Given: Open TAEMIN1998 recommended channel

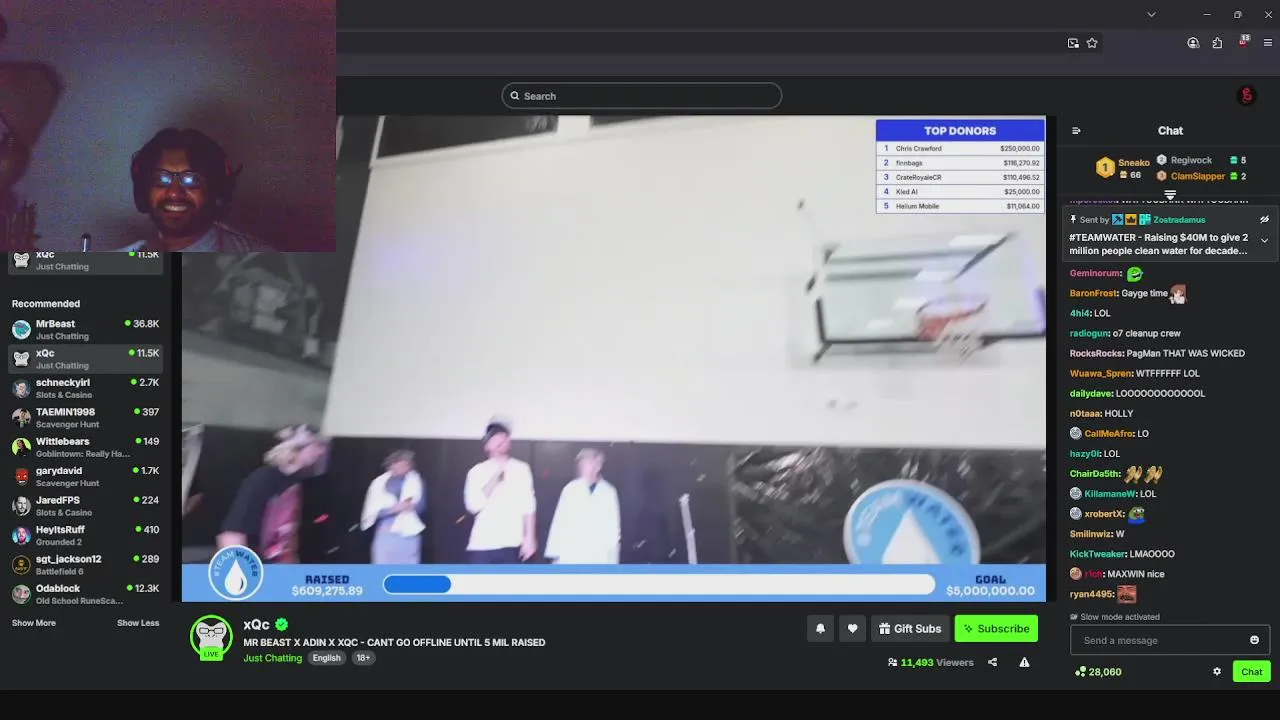Looking at the screenshot, I should [85, 418].
